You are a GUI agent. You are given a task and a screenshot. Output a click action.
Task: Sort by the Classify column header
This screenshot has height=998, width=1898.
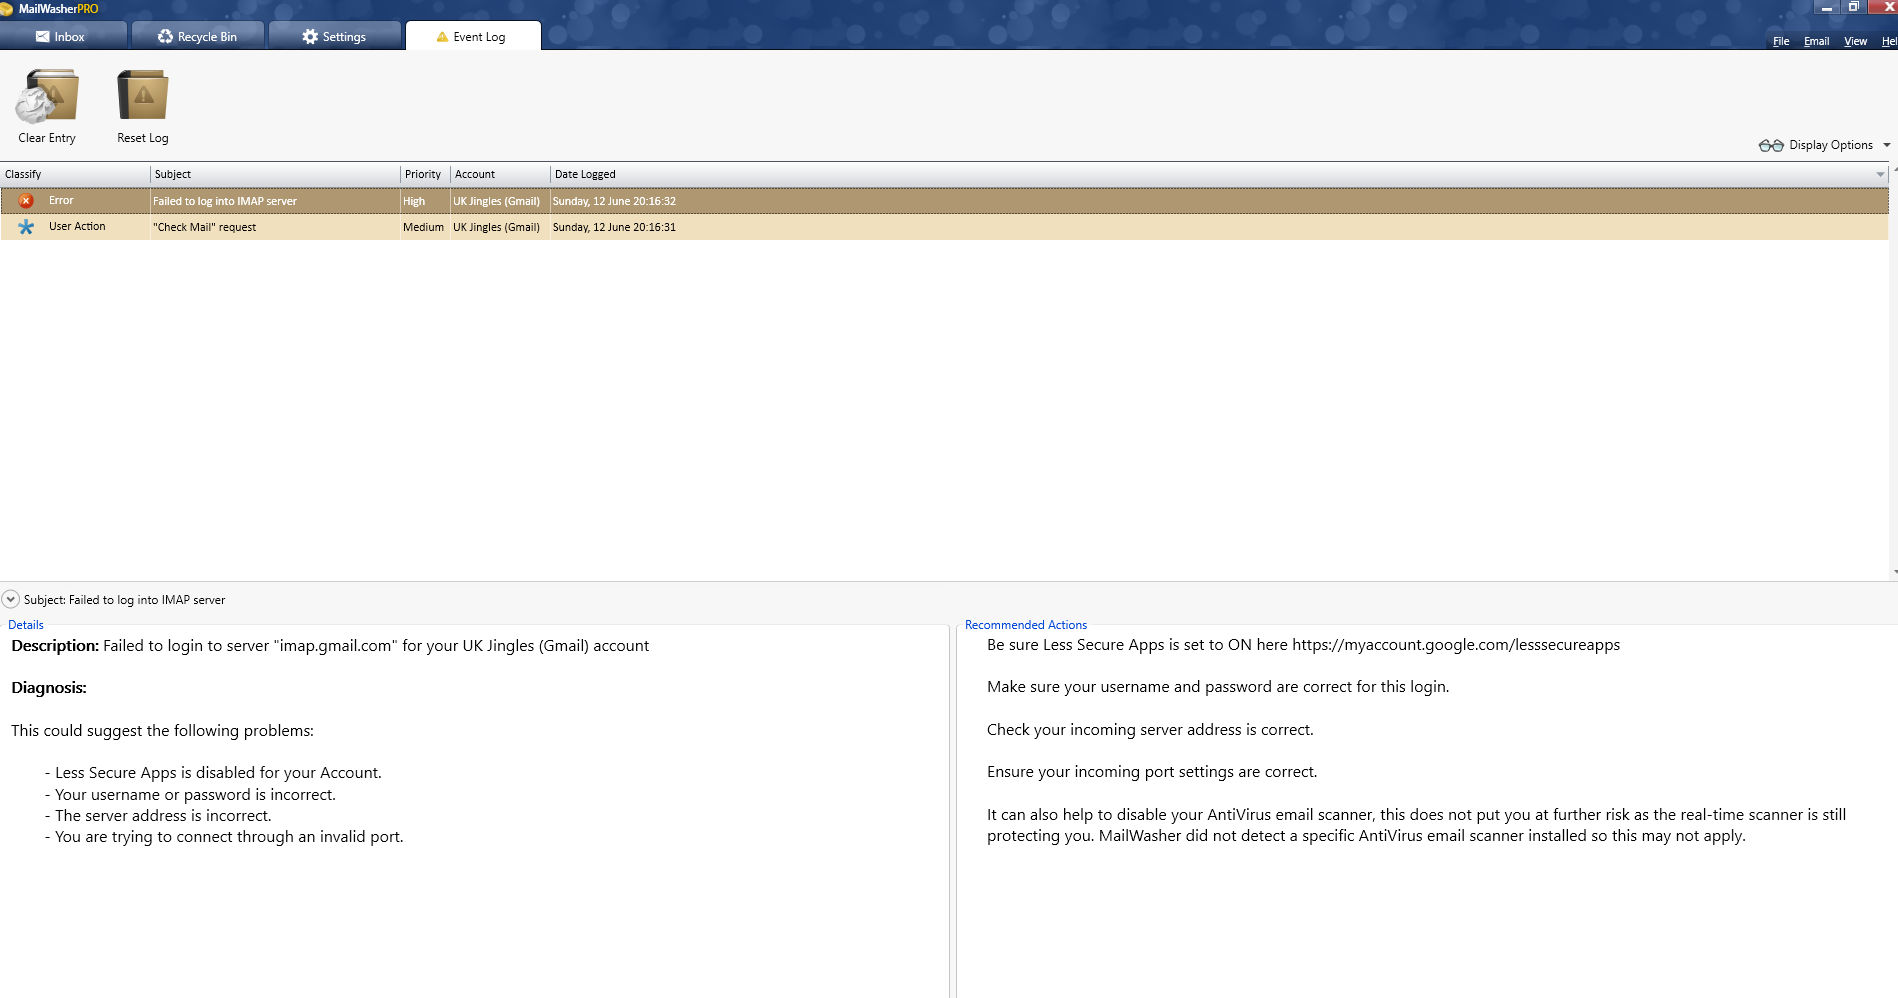pyautogui.click(x=75, y=174)
